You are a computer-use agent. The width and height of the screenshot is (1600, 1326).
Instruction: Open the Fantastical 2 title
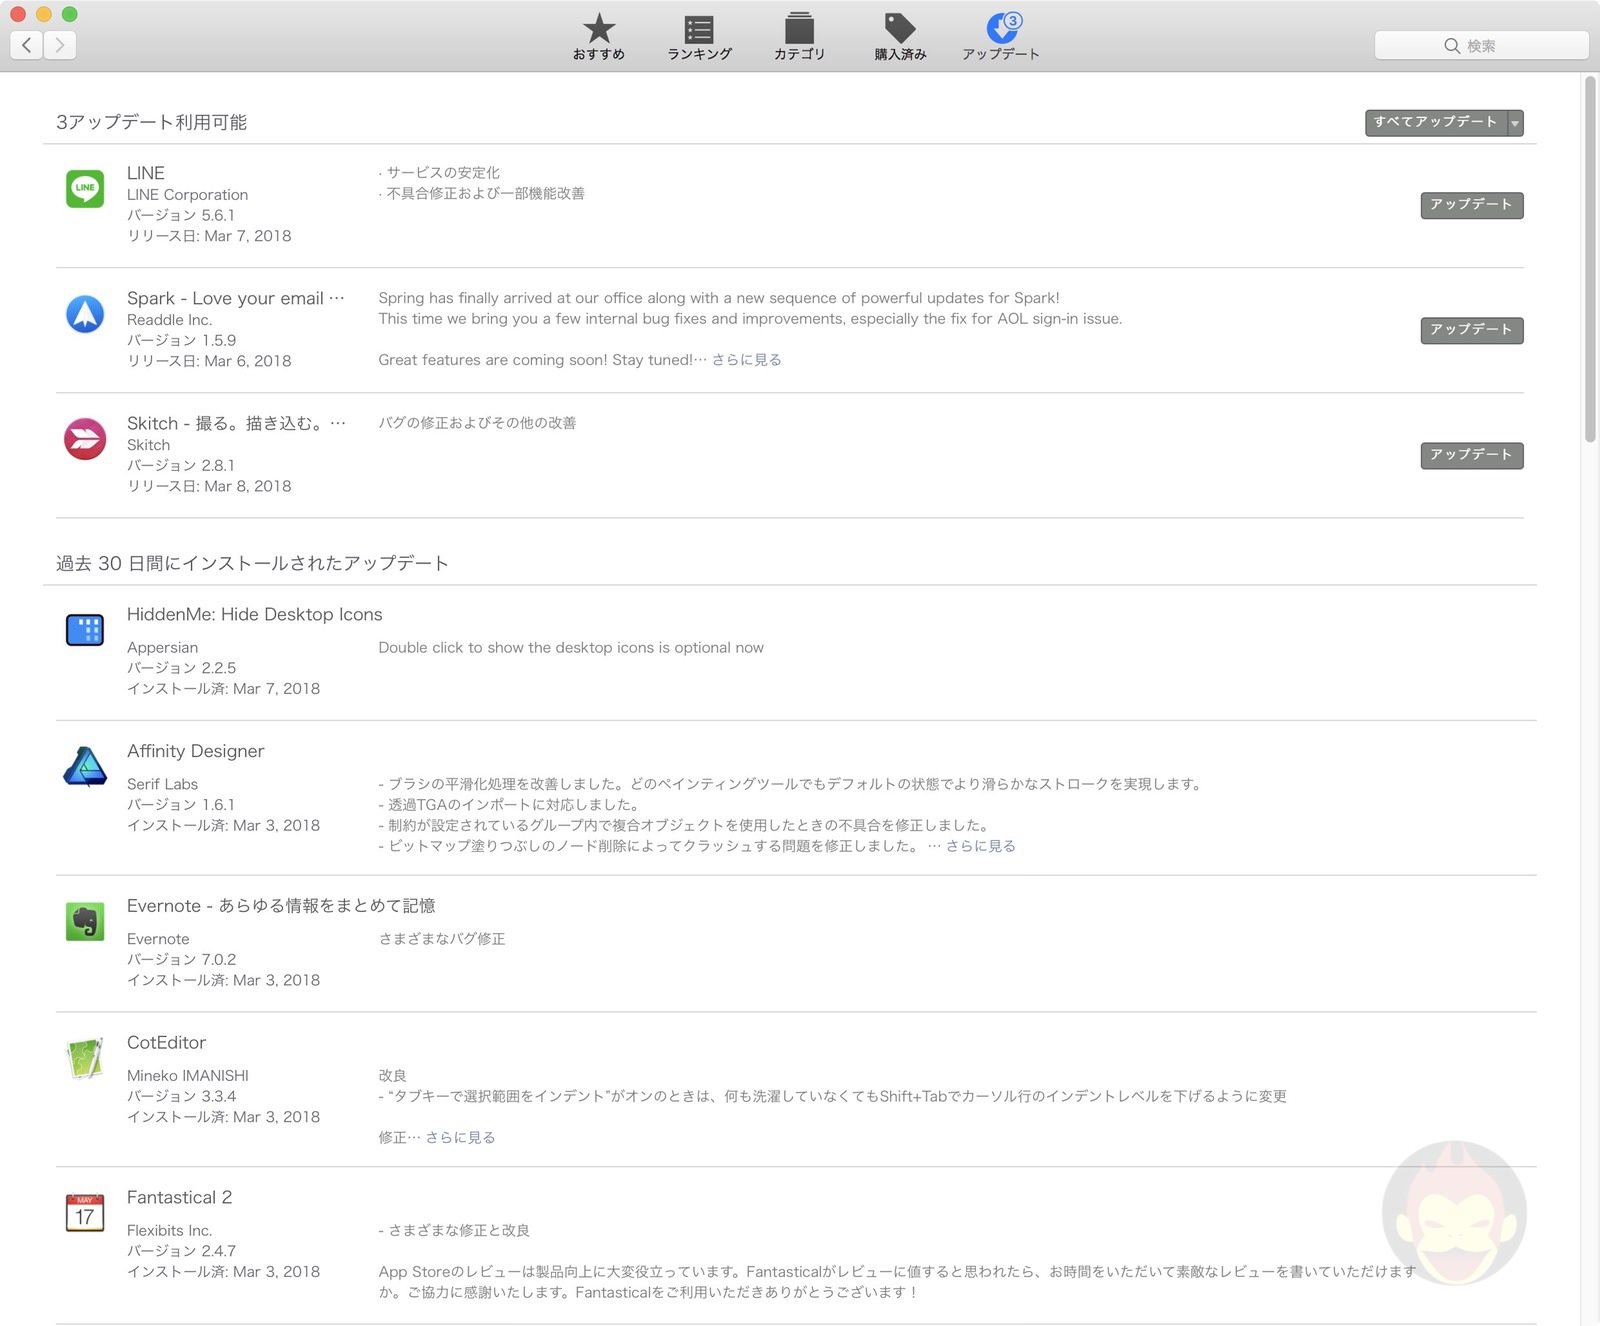tap(180, 1197)
